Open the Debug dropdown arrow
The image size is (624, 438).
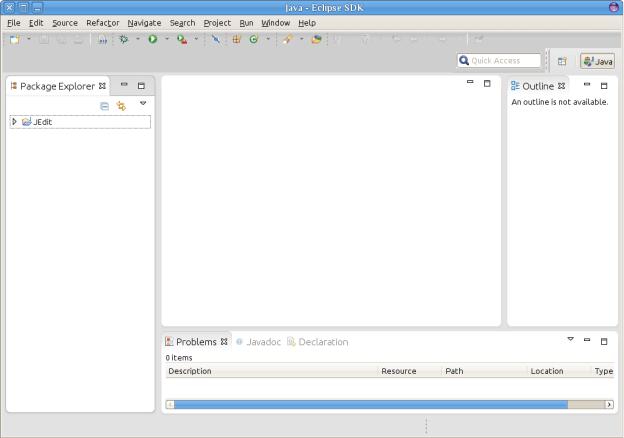(138, 39)
